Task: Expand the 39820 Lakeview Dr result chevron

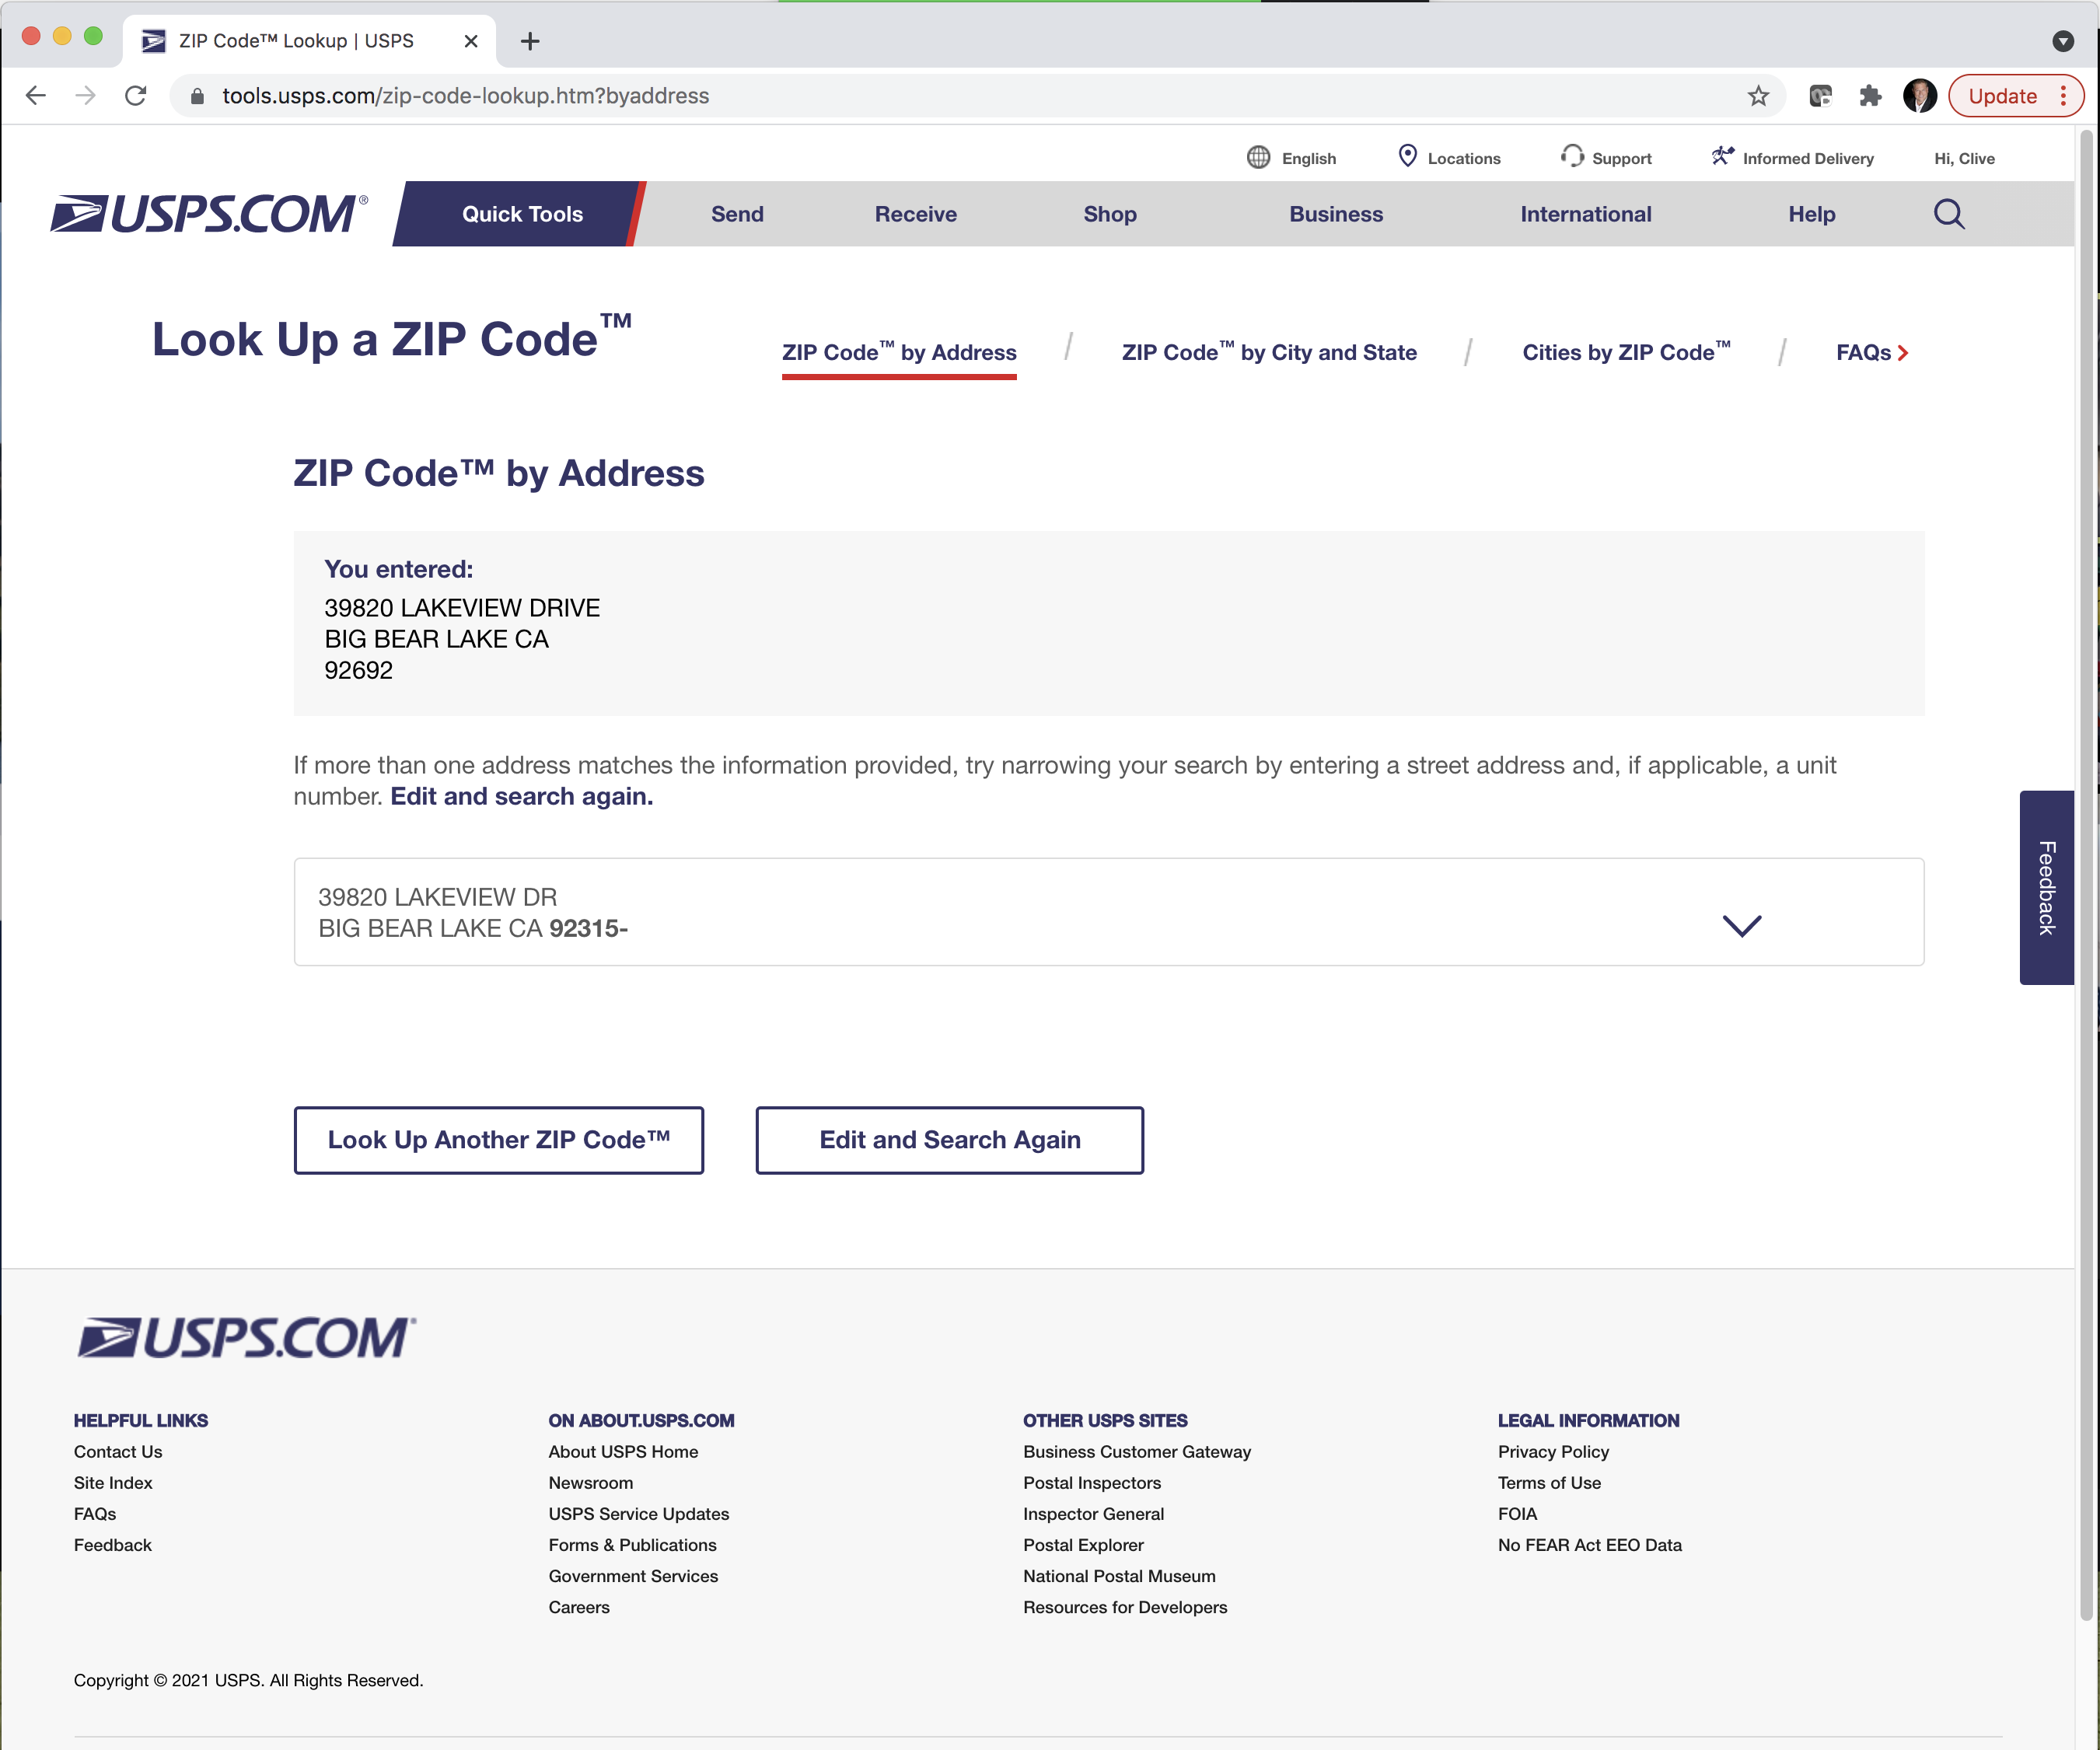Action: [1742, 925]
